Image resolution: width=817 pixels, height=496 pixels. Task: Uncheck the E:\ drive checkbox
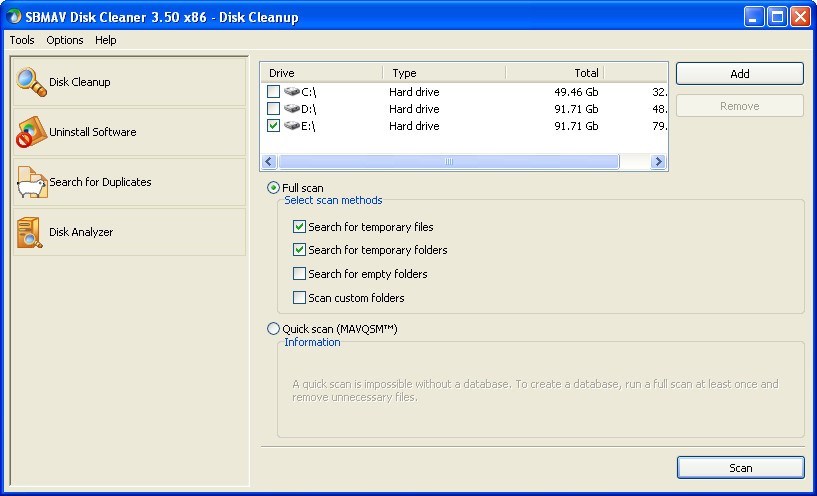273,126
